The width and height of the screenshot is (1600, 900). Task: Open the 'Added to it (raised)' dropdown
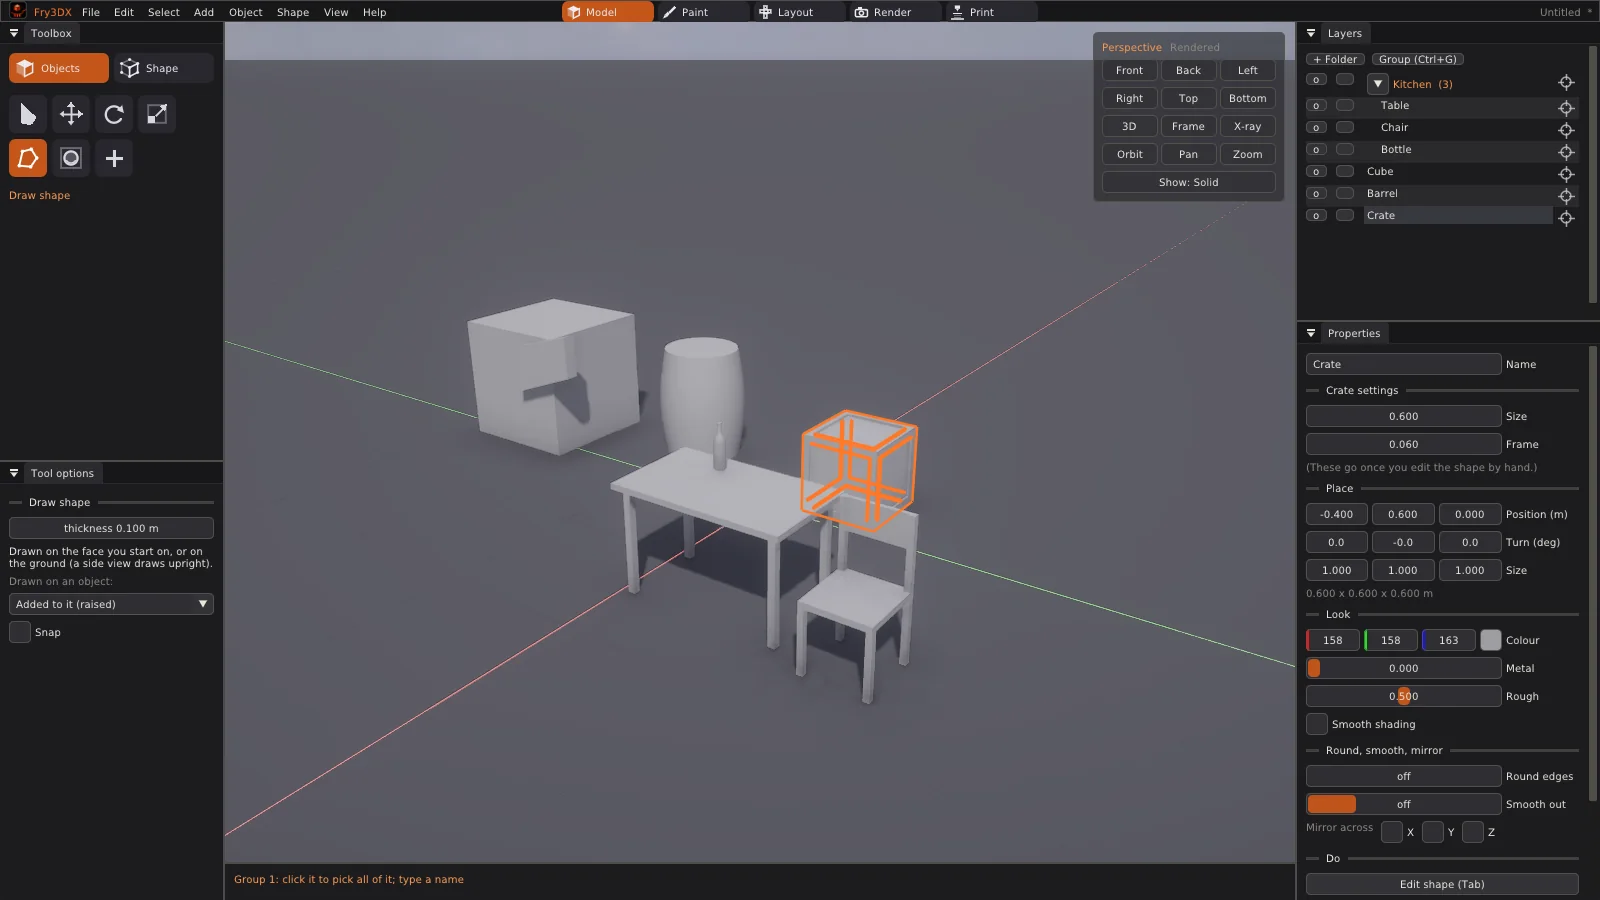coord(111,604)
